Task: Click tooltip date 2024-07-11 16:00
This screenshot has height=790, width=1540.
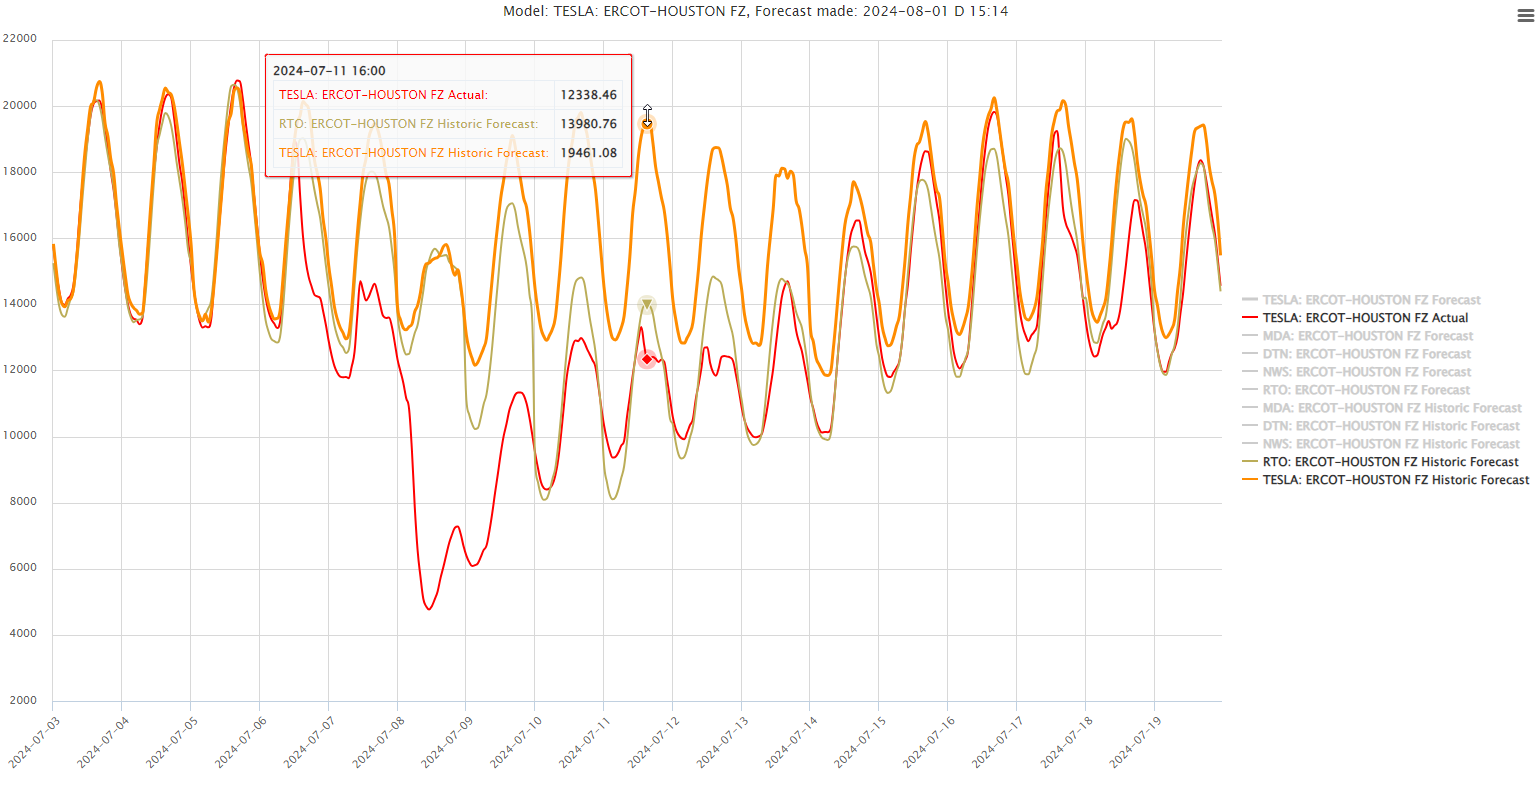Action: tap(329, 71)
